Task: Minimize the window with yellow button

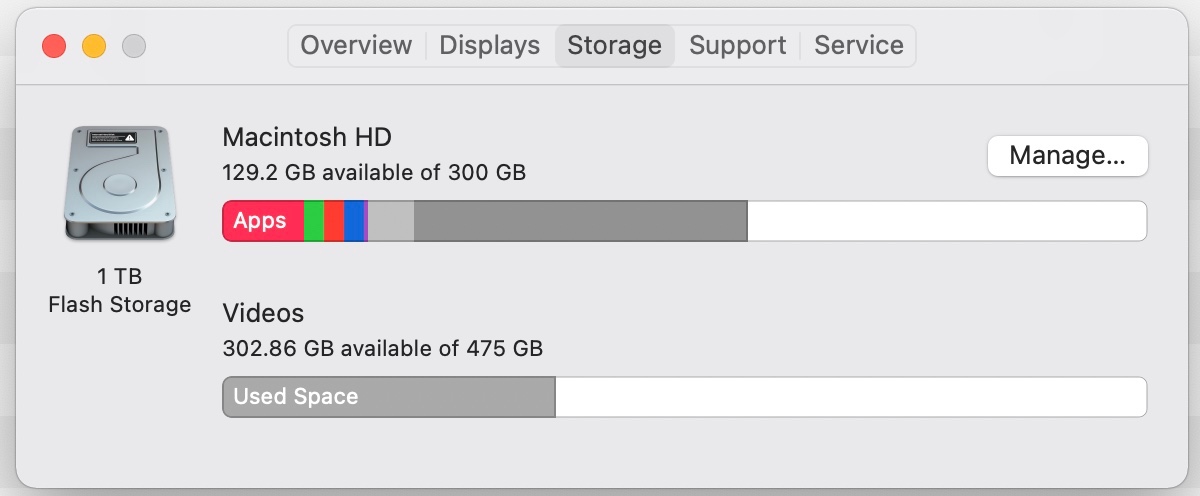Action: (x=93, y=46)
